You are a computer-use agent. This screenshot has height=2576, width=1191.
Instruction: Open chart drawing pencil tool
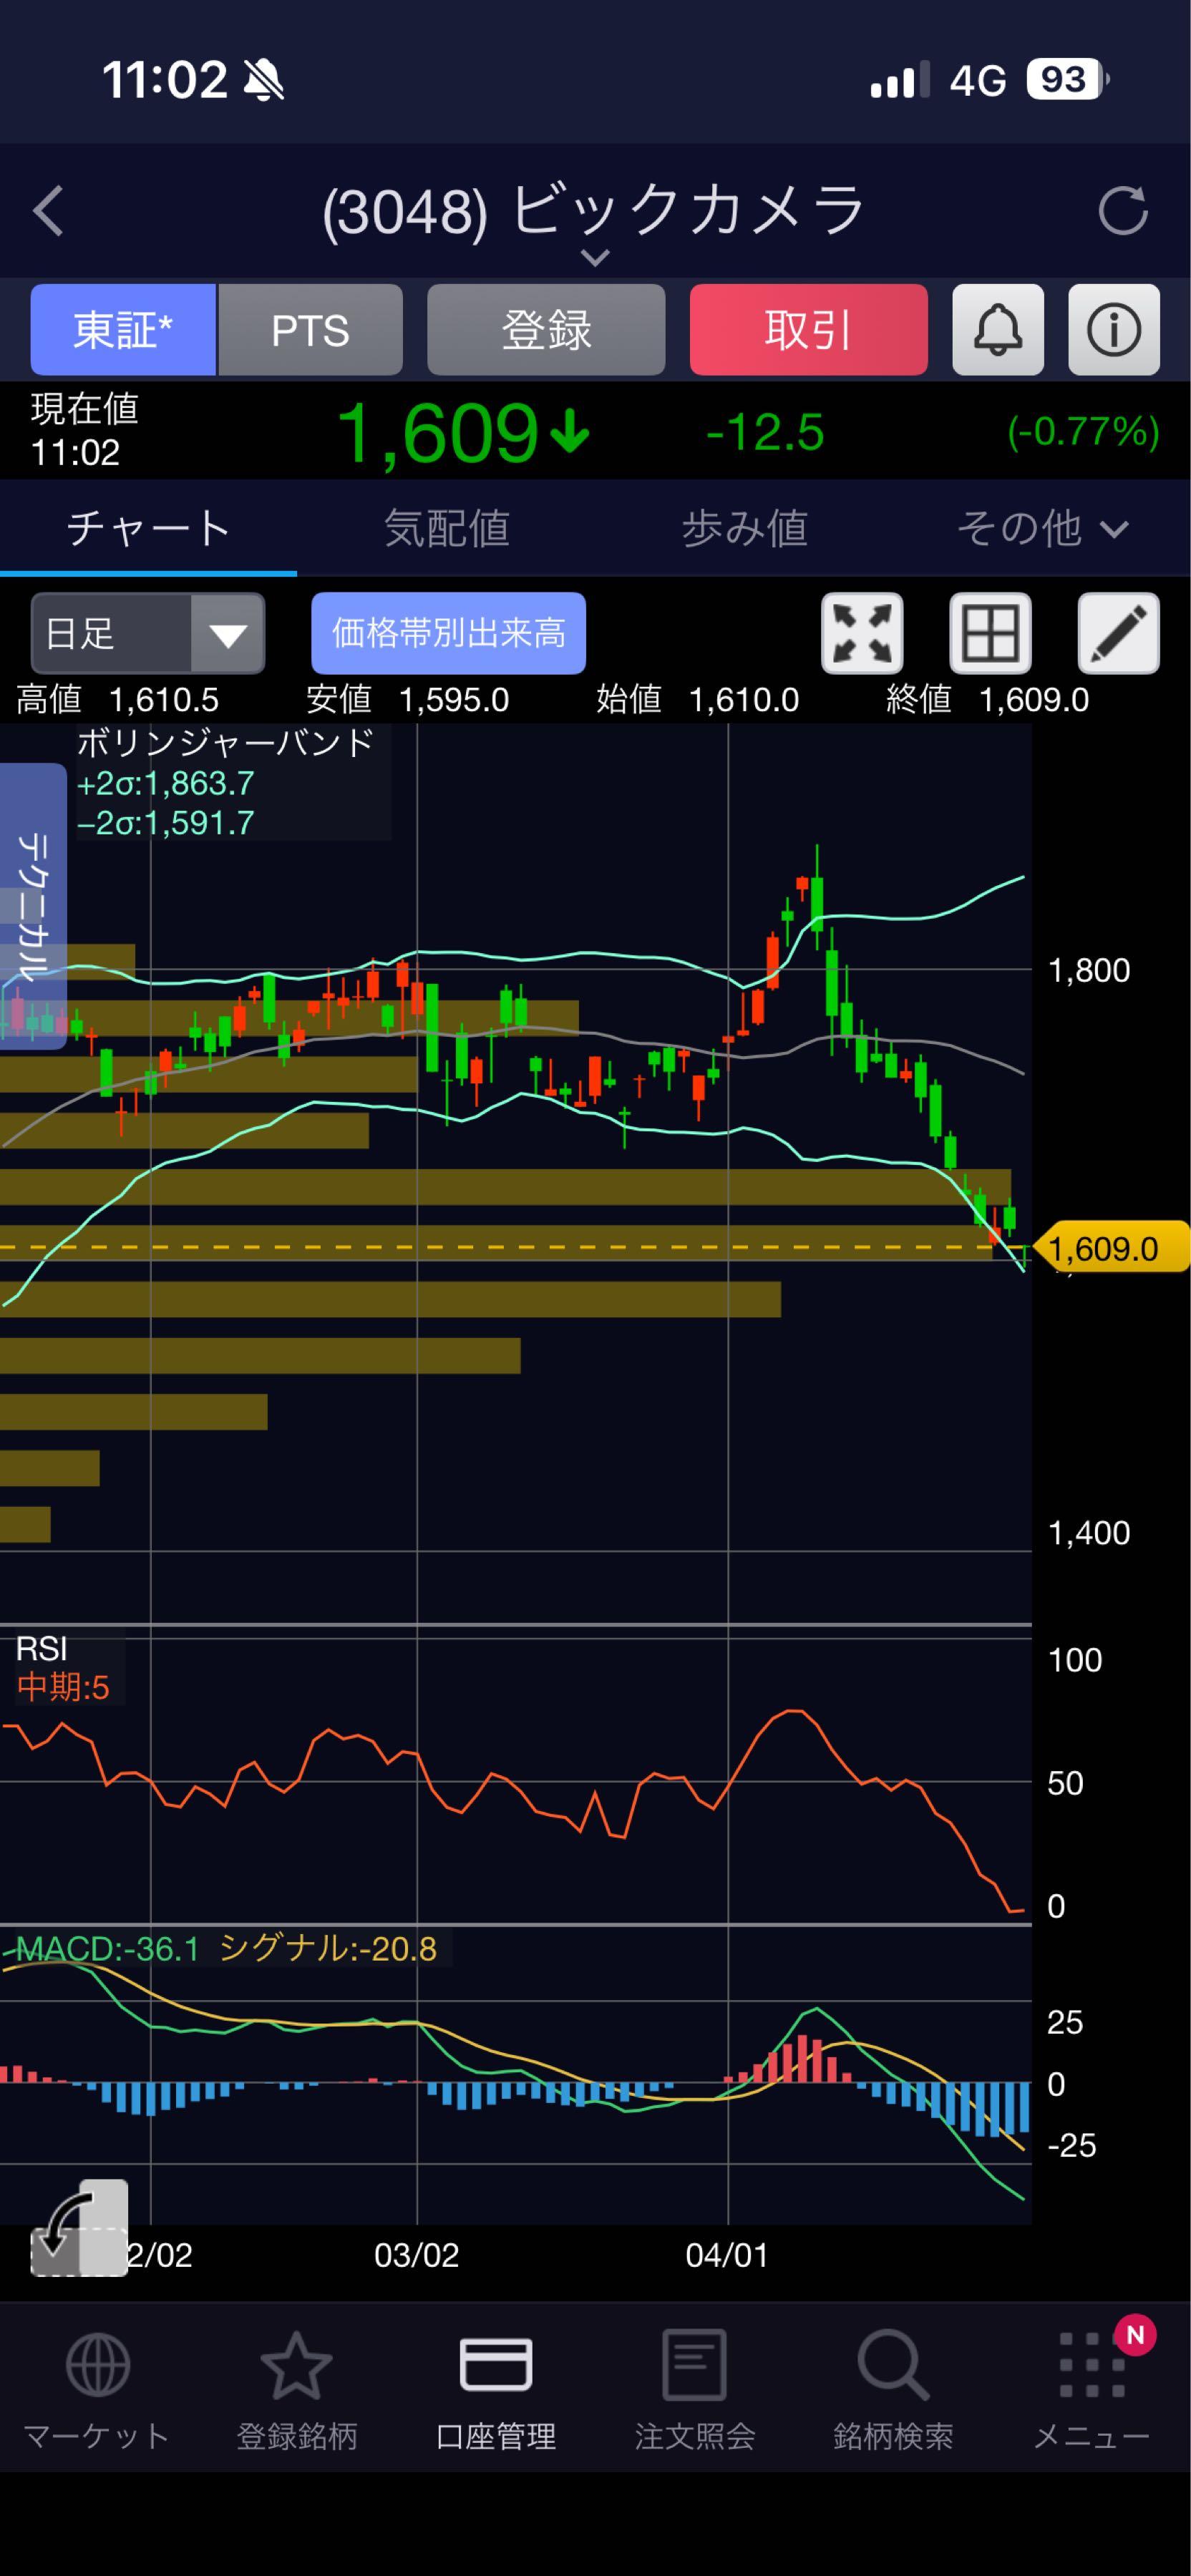pos(1118,633)
